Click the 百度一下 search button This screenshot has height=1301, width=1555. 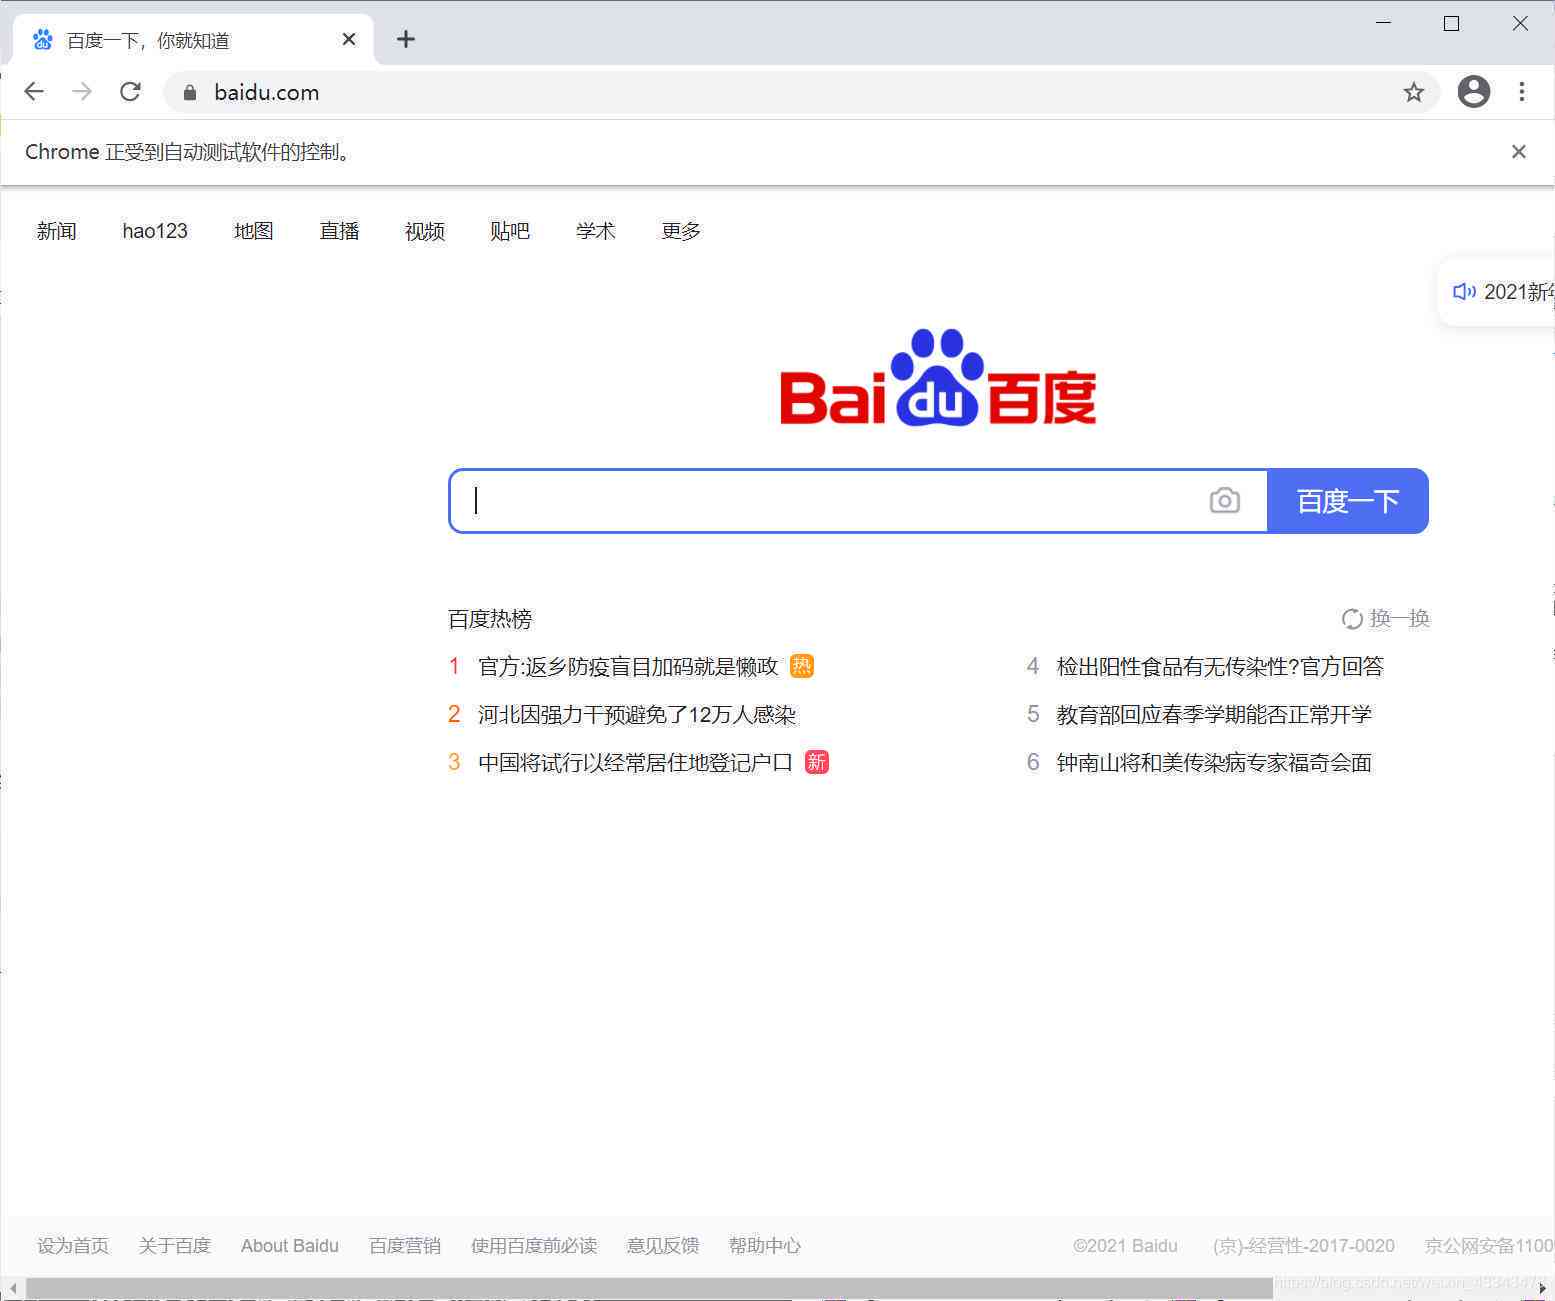click(x=1347, y=501)
